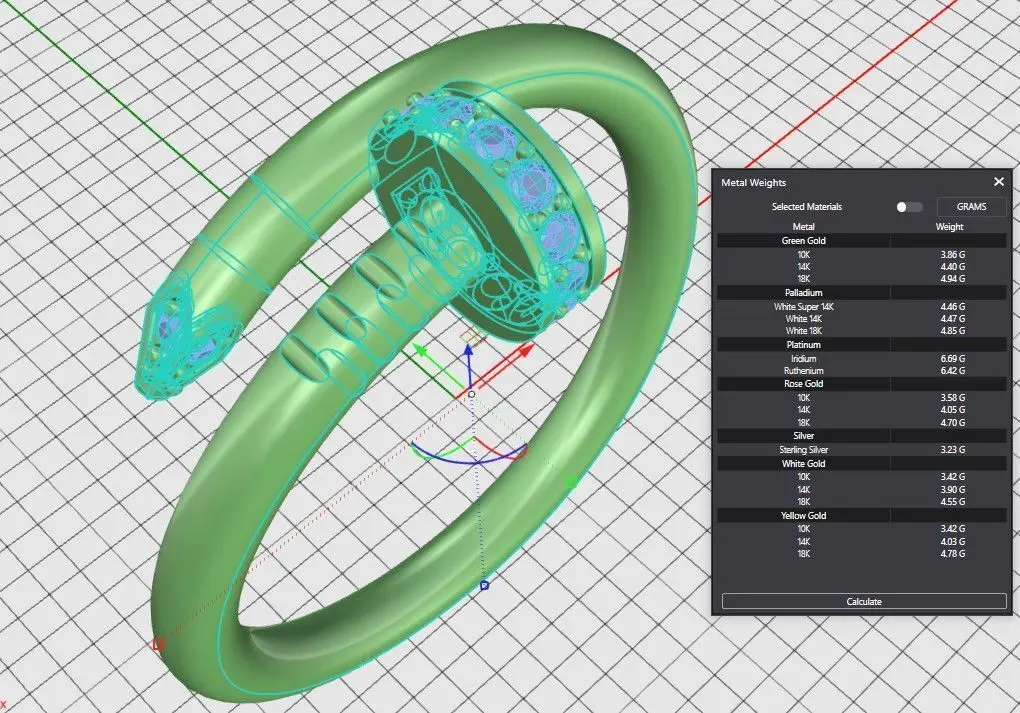Click the Weight column header
The width and height of the screenshot is (1020, 713).
(949, 227)
